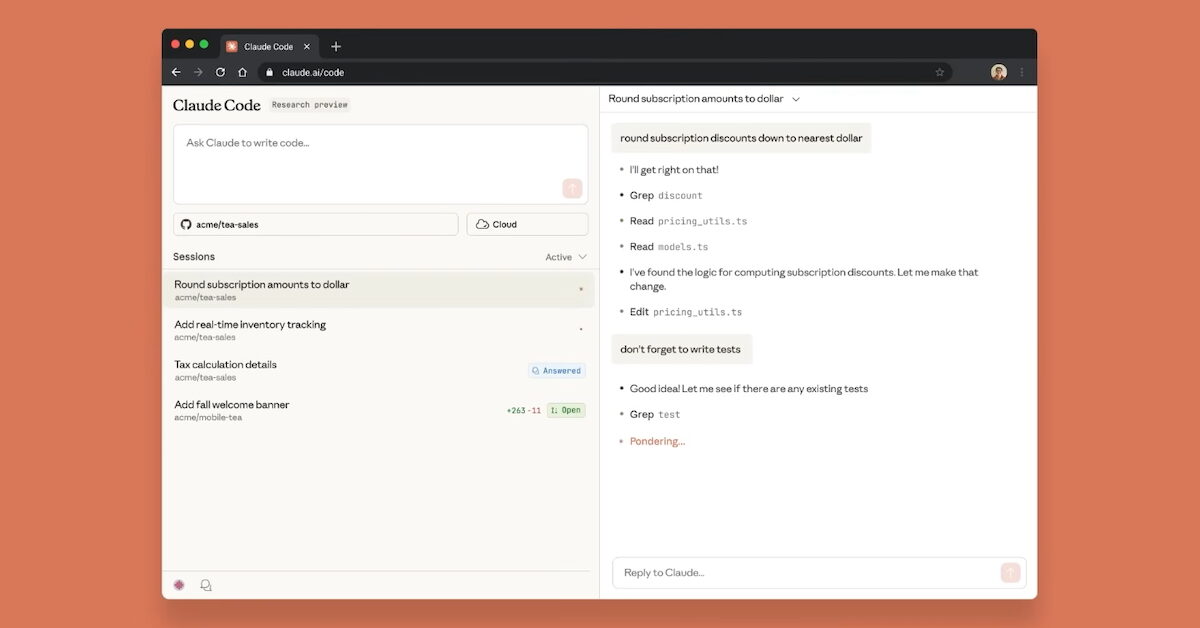Open the browser profile avatar
This screenshot has width=1200, height=628.
pyautogui.click(x=999, y=72)
